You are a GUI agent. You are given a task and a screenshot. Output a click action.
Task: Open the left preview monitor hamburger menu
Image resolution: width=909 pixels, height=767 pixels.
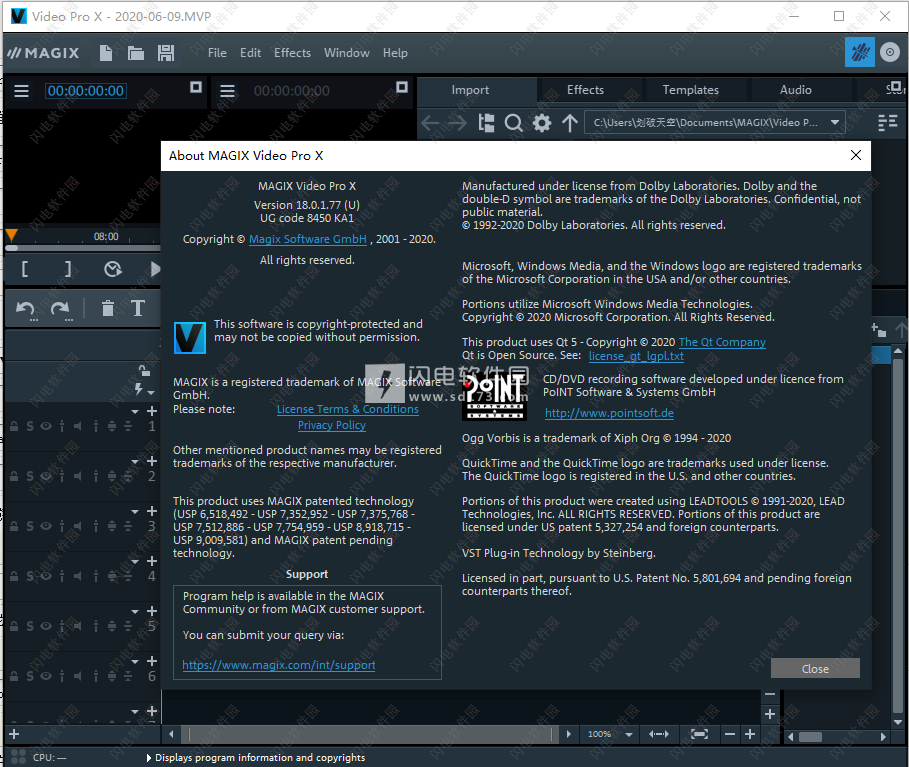coord(21,91)
